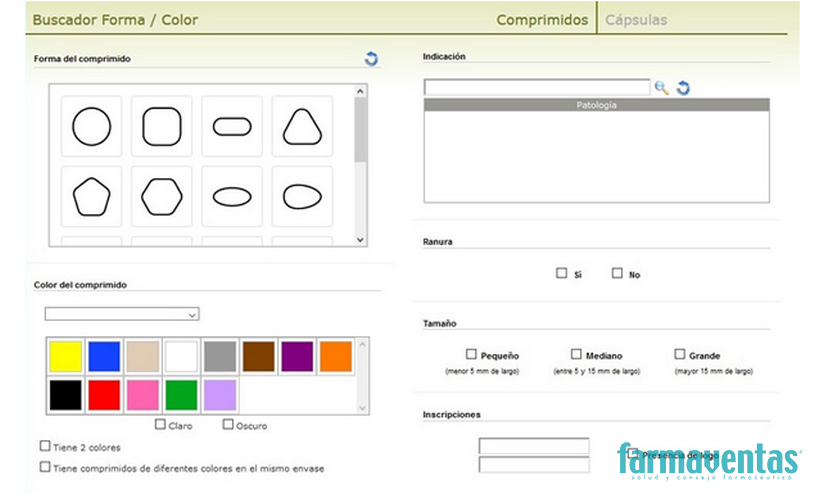Screen dimensions: 824x495
Task: Check Pequeño size checkbox
Action: (x=471, y=354)
